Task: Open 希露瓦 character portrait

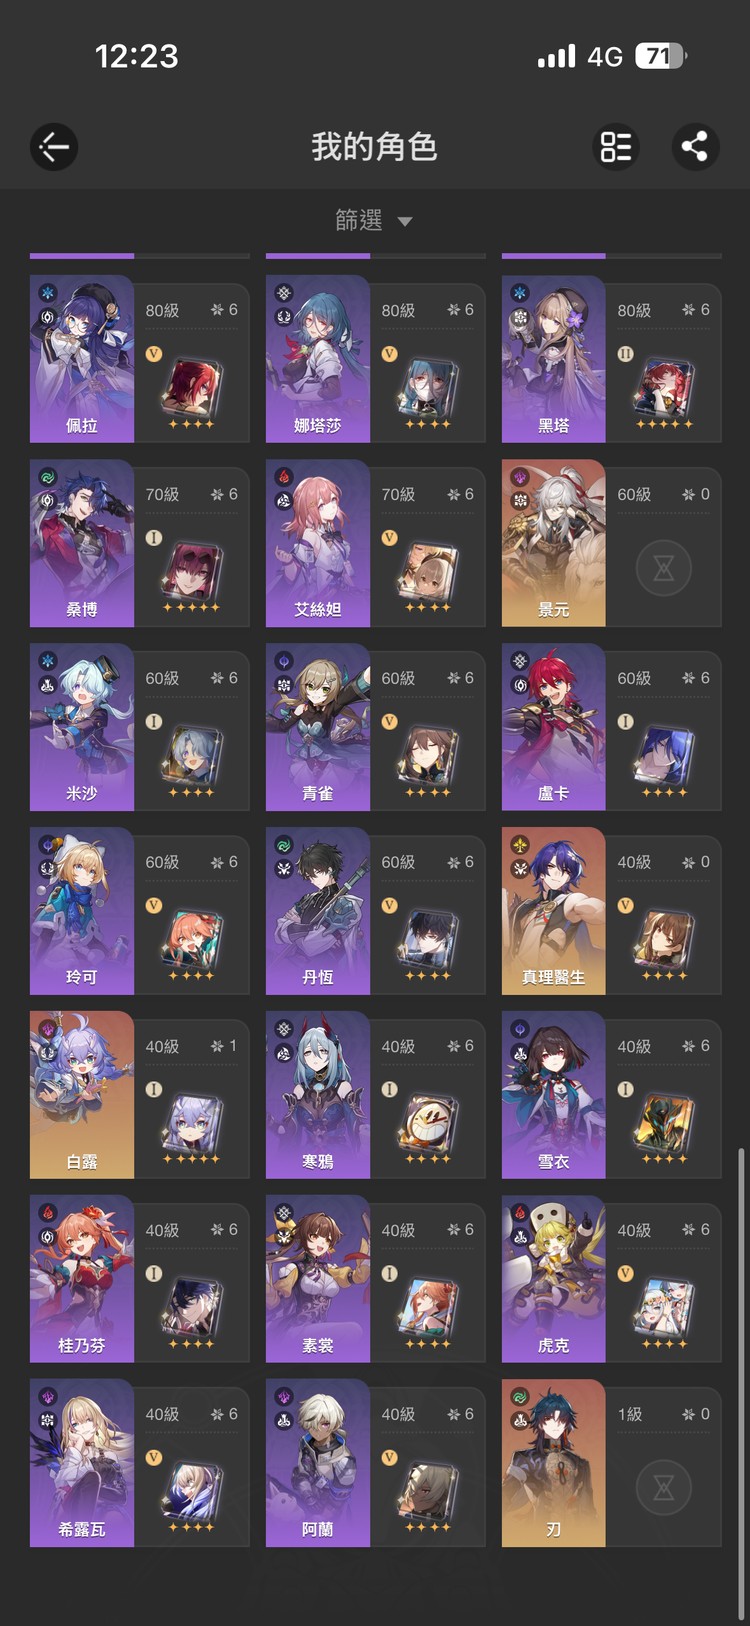Action: 82,1463
